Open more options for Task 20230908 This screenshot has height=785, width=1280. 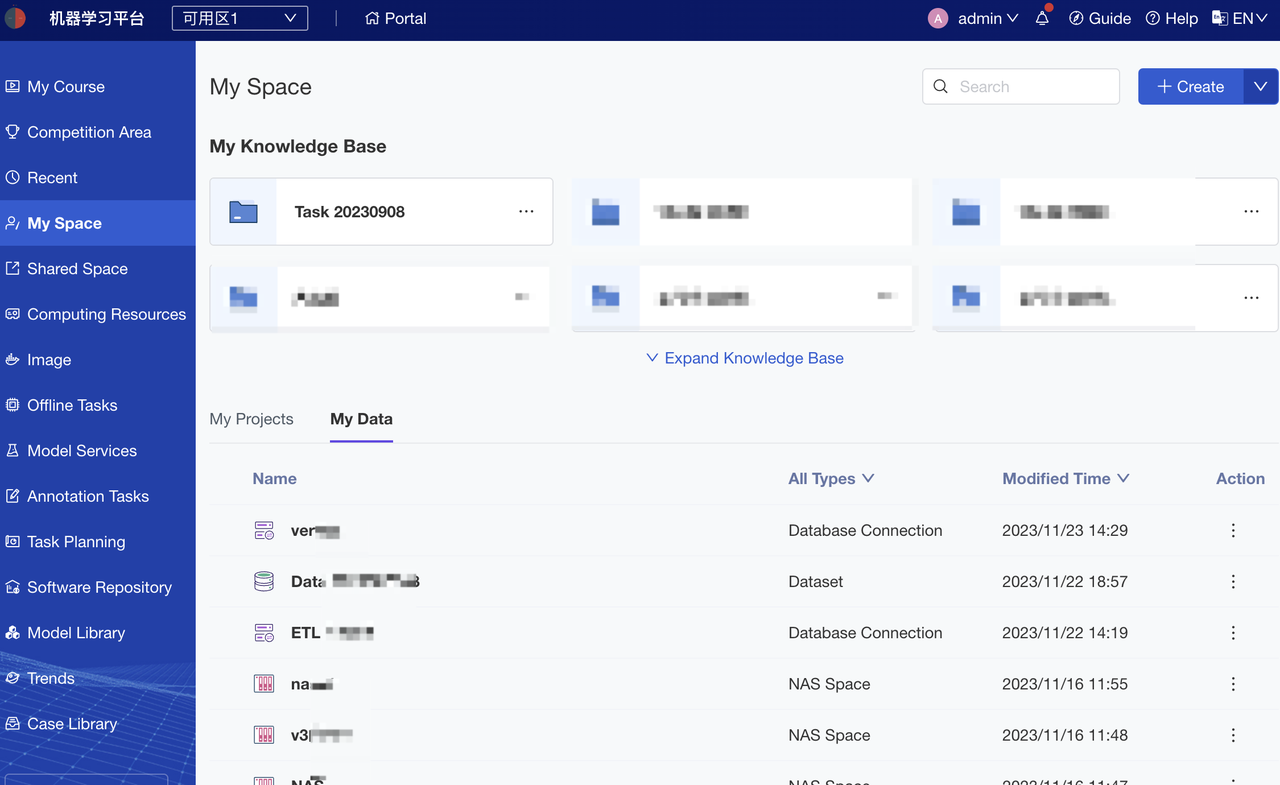[526, 212]
